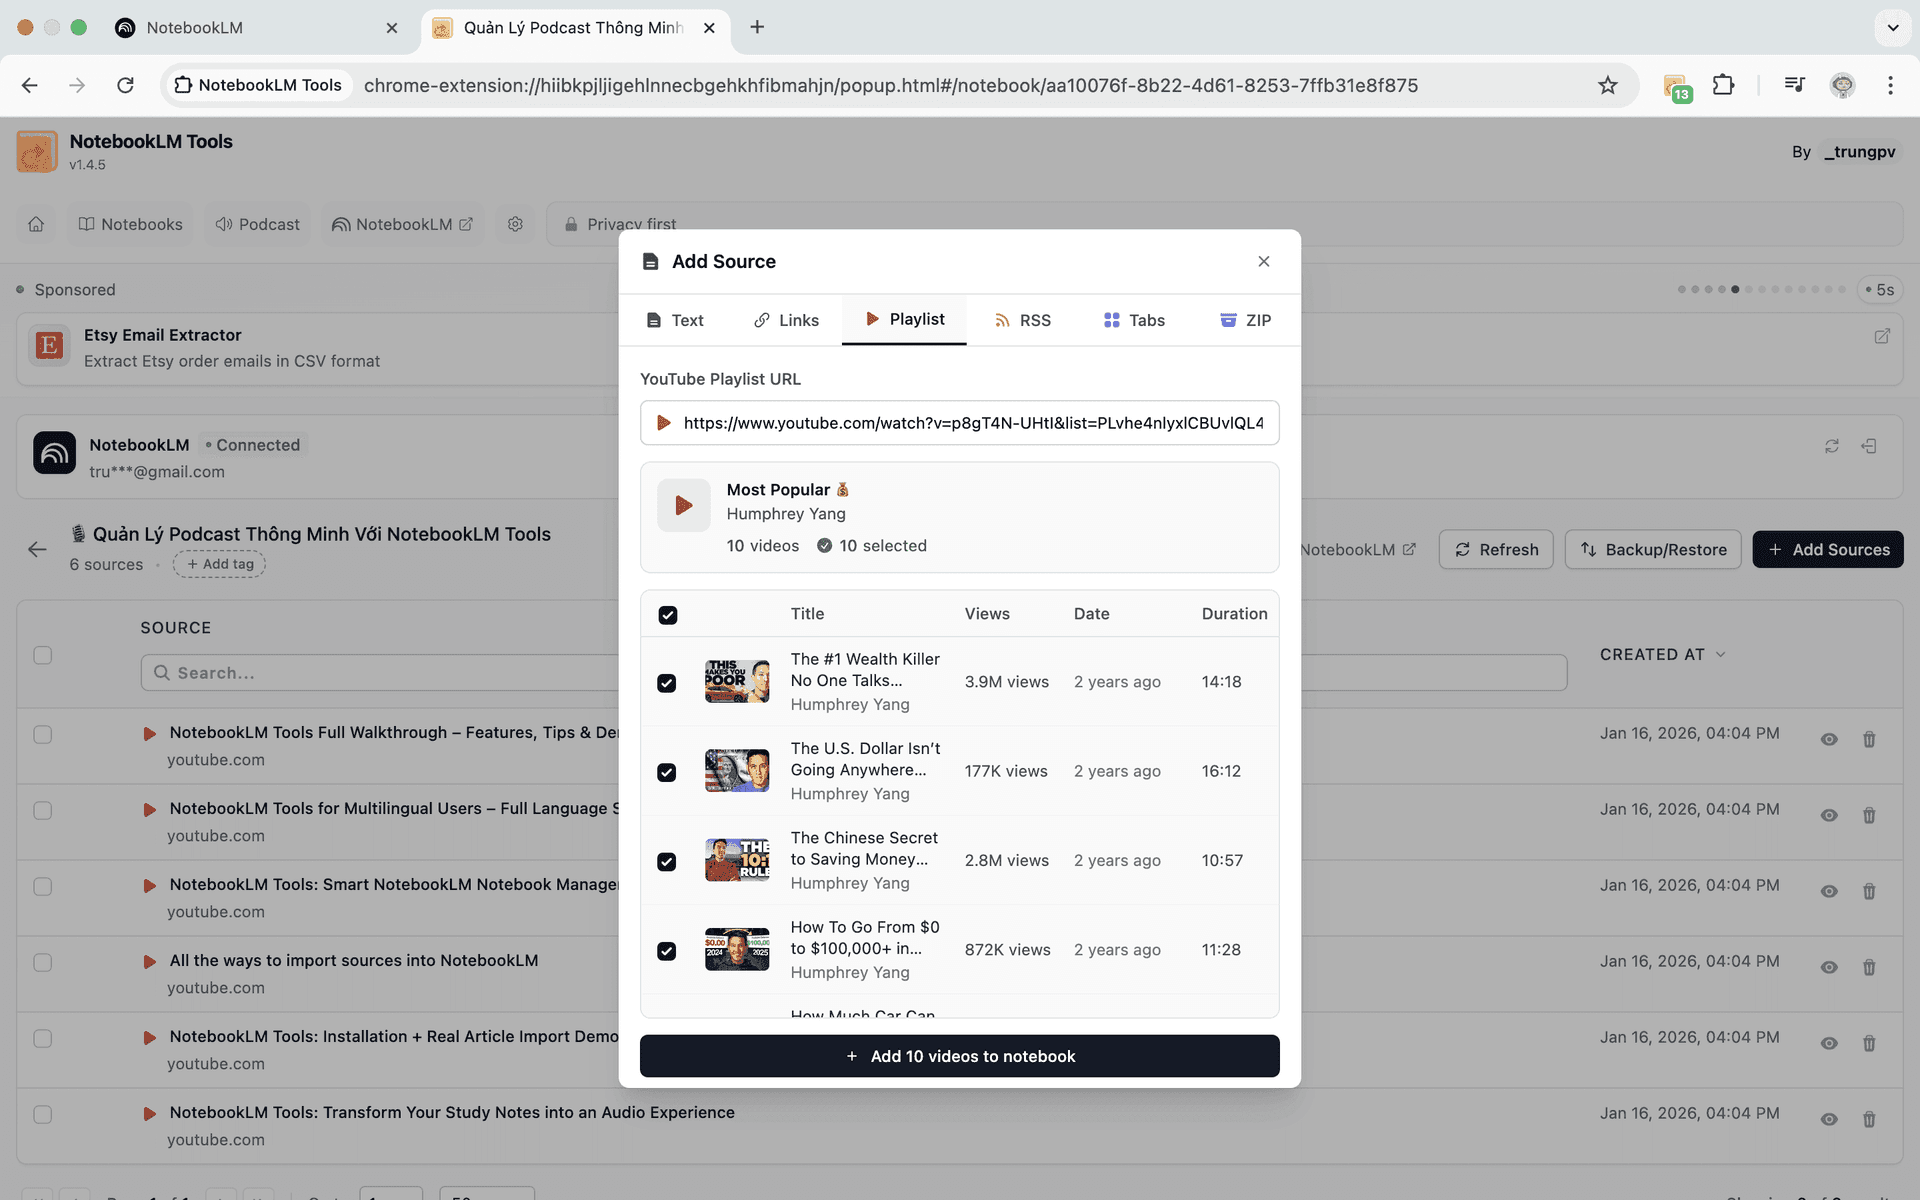Open the Podcast section in the extension nav

pyautogui.click(x=256, y=224)
